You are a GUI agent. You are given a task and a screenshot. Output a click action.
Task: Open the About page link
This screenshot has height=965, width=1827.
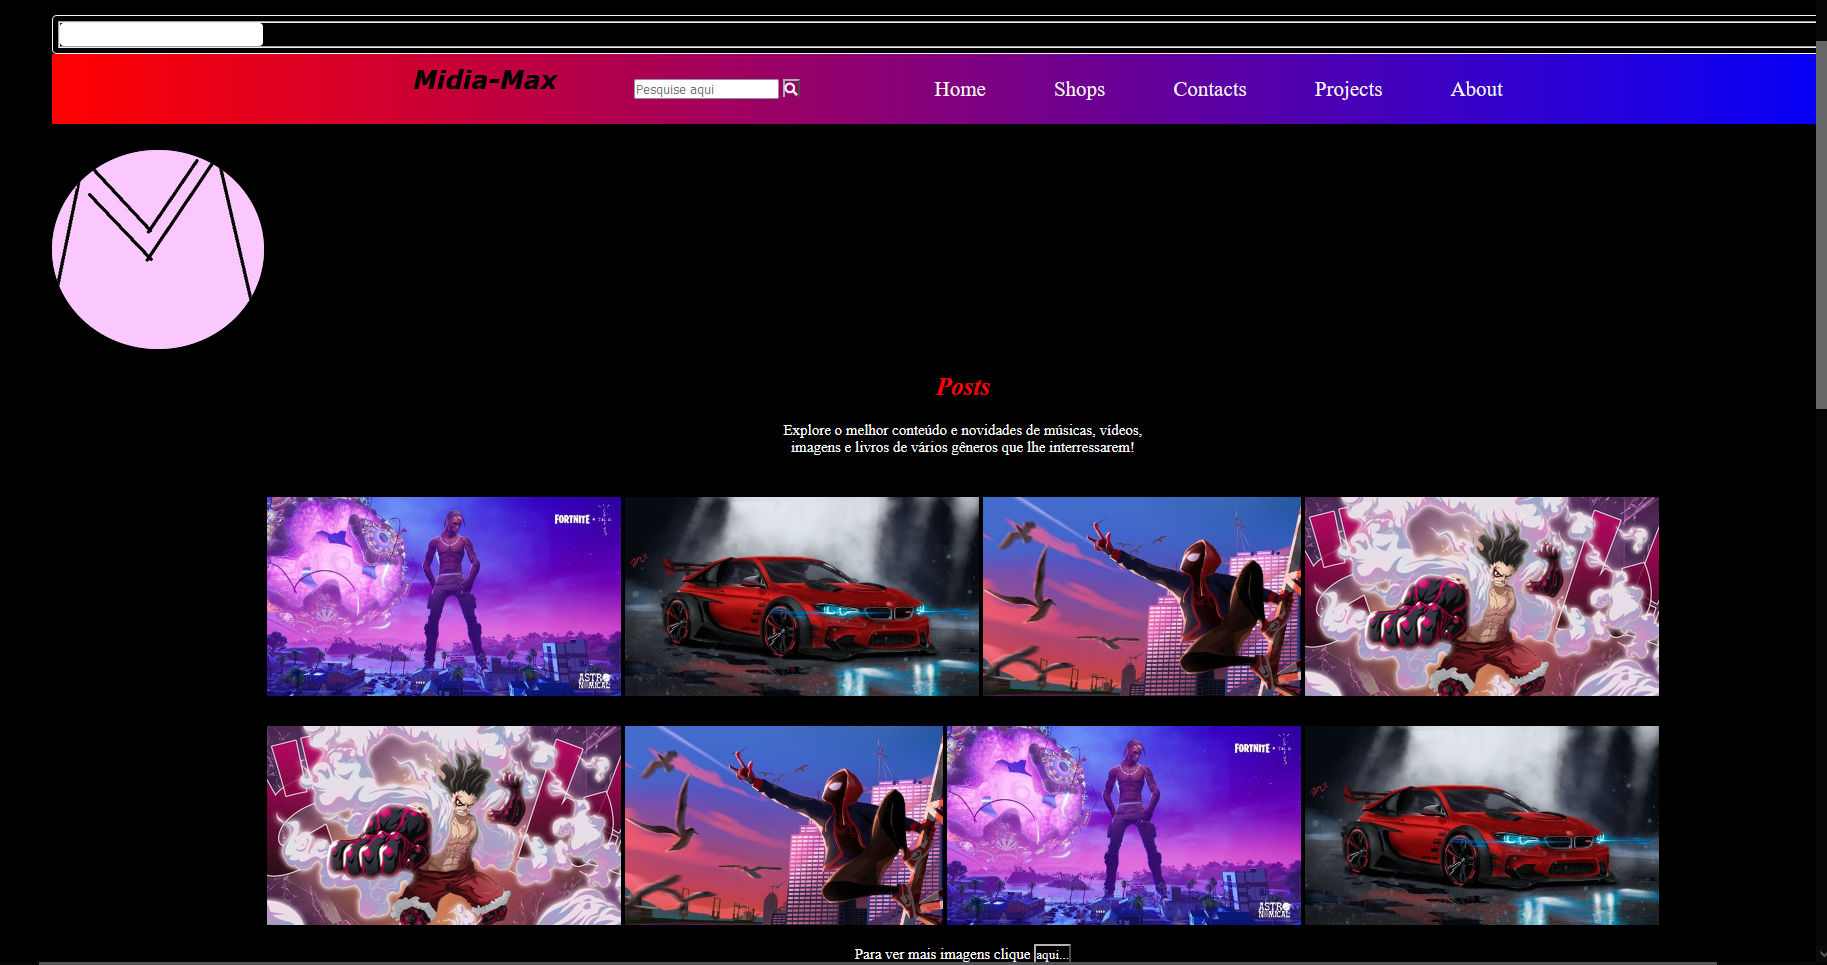coord(1476,90)
